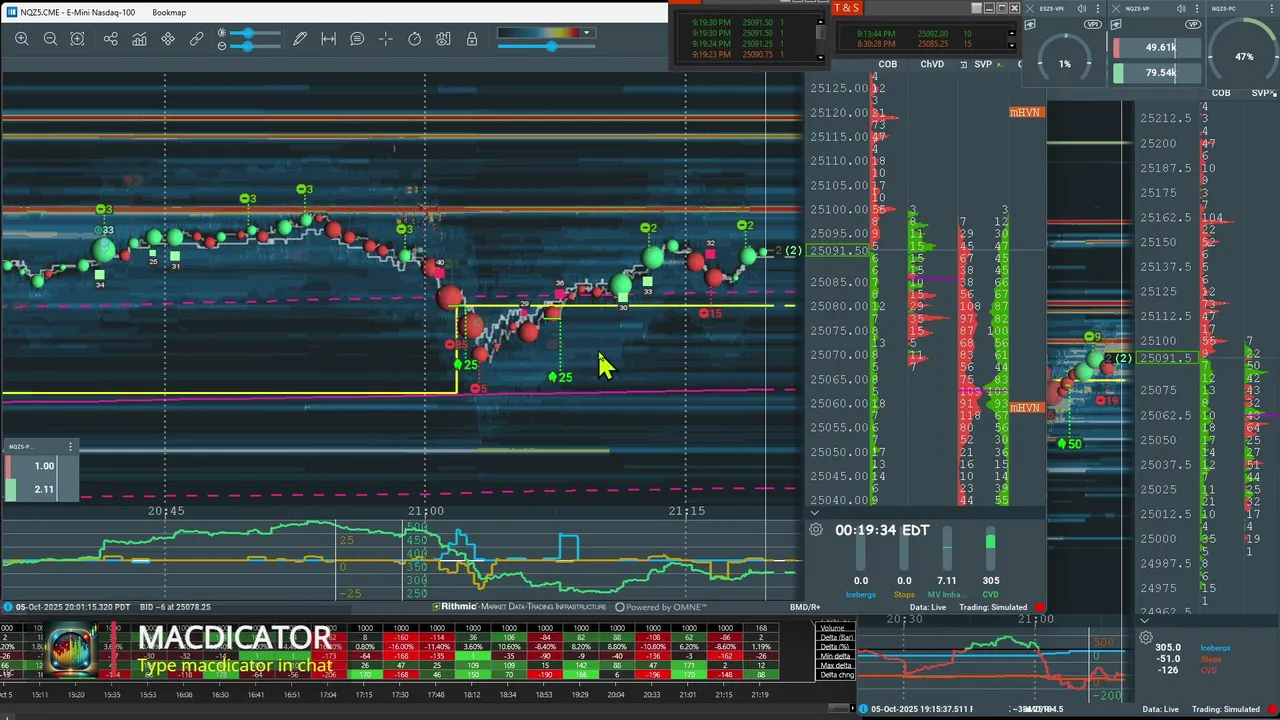
Task: Select the COB column header
Action: (888, 64)
